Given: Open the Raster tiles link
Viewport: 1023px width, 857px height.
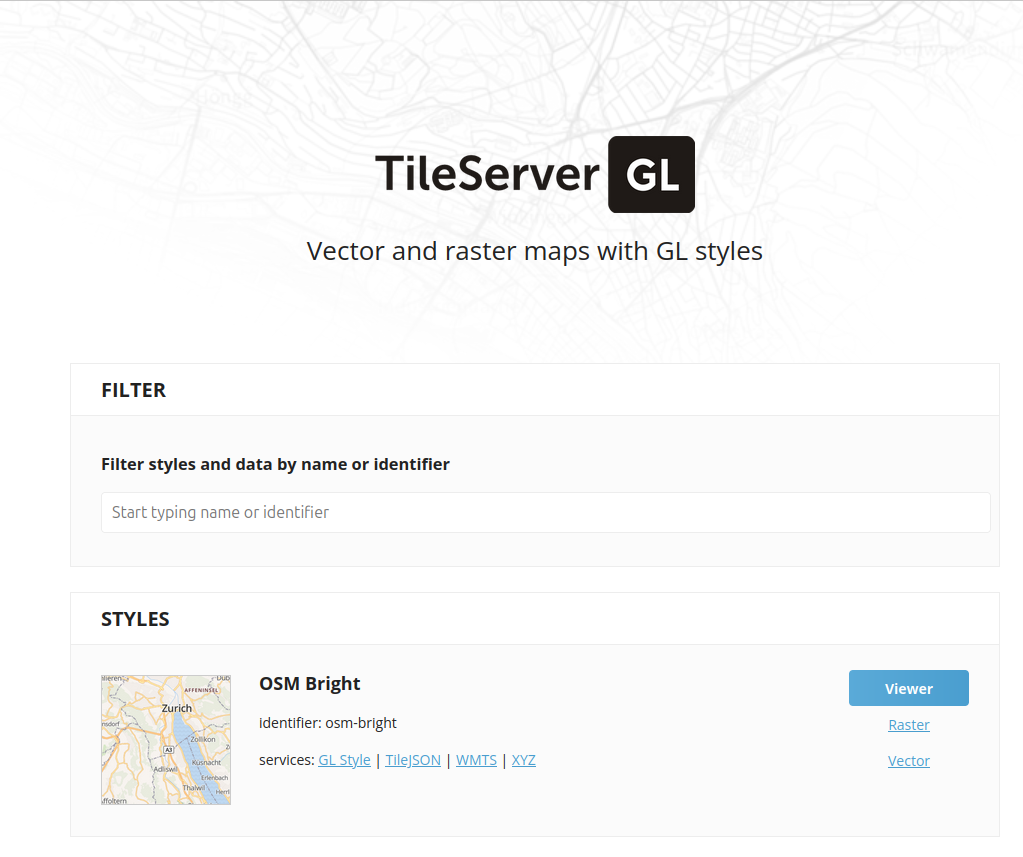Looking at the screenshot, I should [x=908, y=724].
